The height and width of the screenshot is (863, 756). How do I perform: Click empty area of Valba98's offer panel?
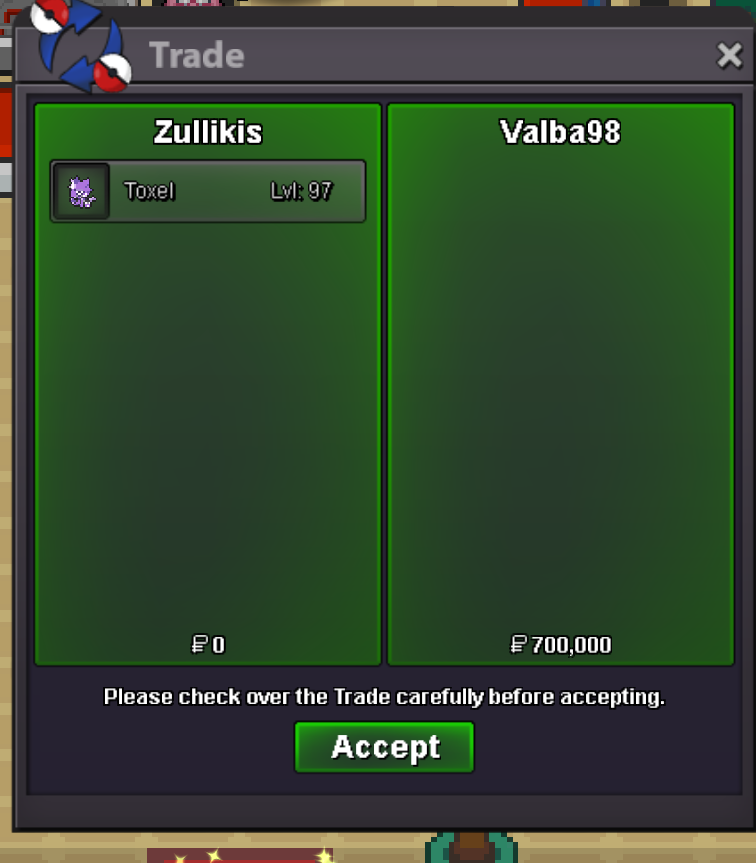coord(561,385)
